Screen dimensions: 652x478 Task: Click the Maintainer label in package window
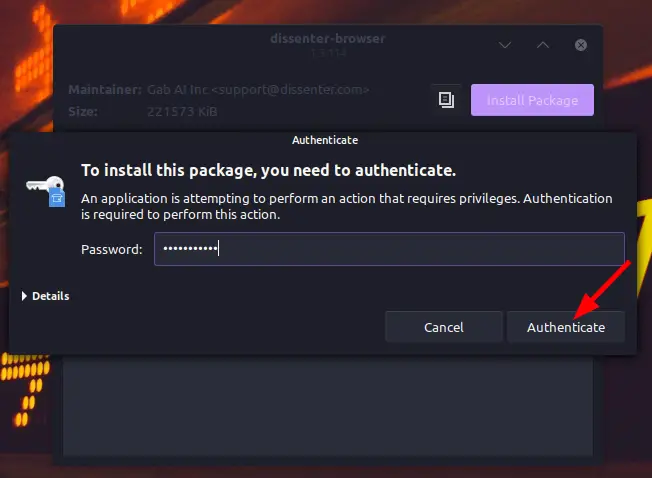[x=105, y=89]
